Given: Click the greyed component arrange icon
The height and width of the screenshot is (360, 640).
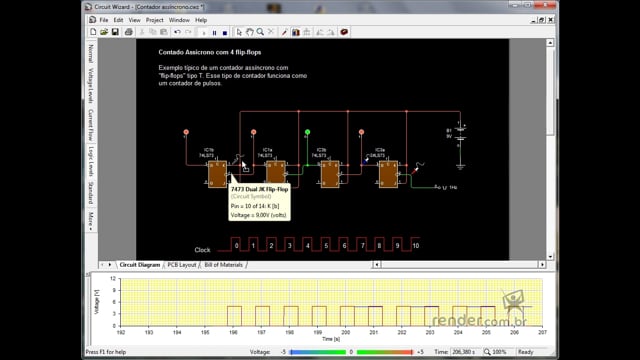Looking at the screenshot, I should click(307, 32).
